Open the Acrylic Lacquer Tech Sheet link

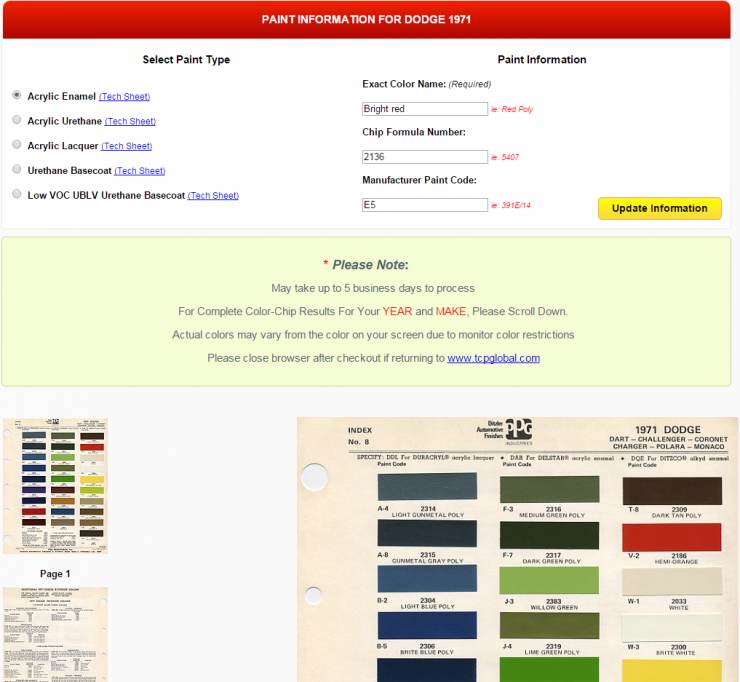pyautogui.click(x=126, y=146)
